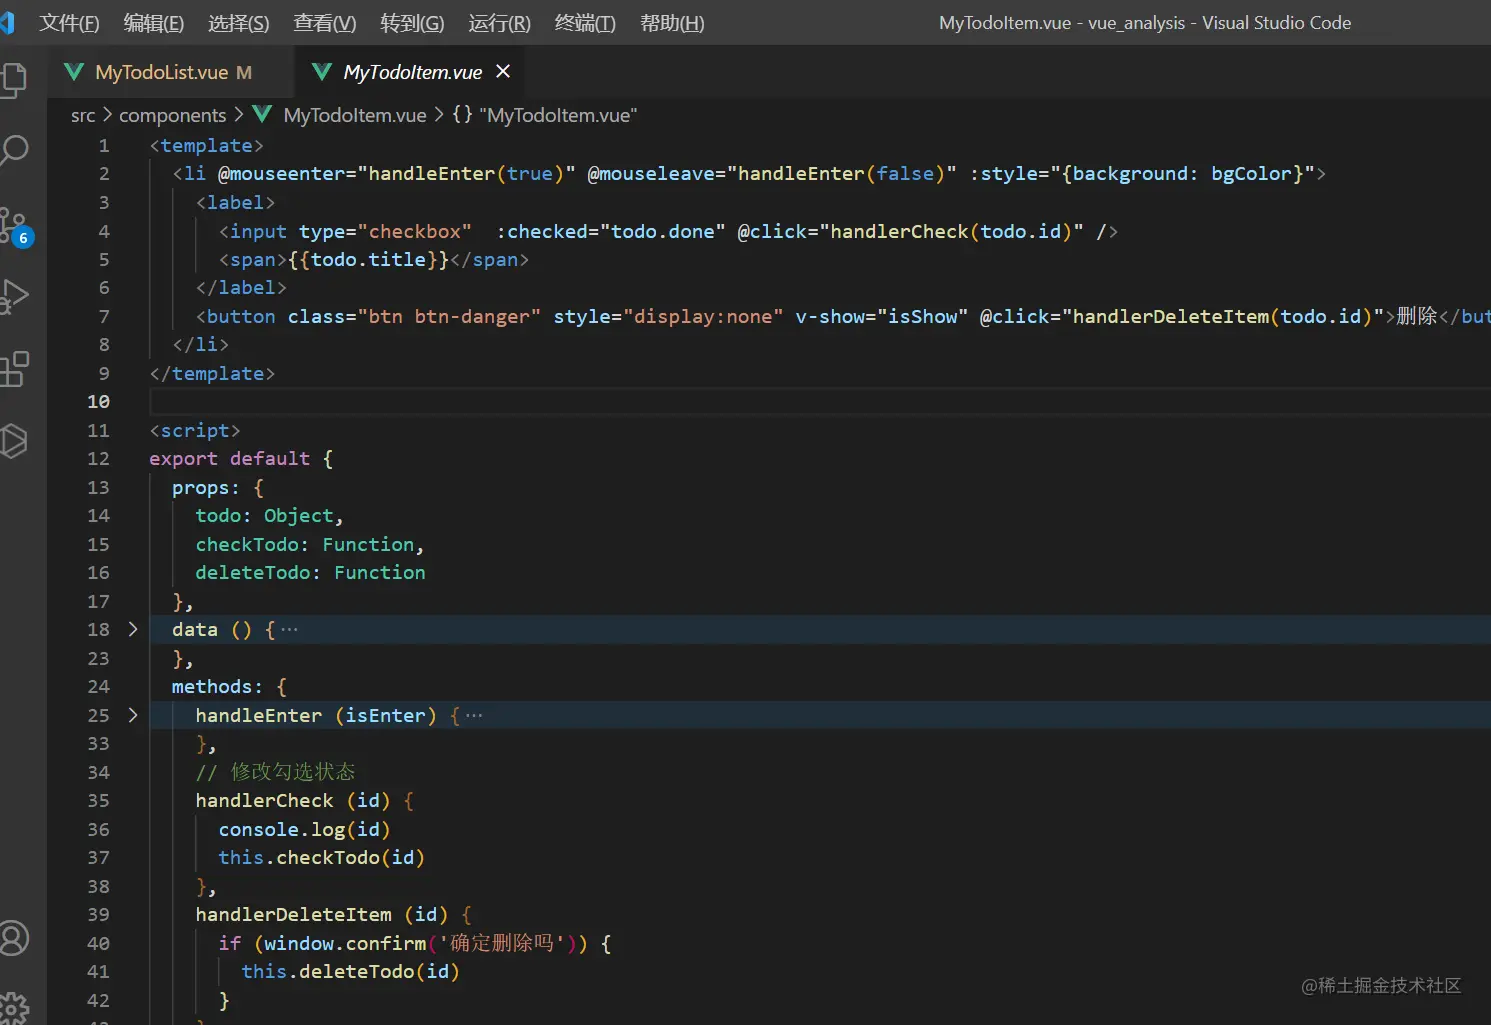The width and height of the screenshot is (1491, 1025).
Task: Click '{{todo.title}}' on line 5
Action: (x=369, y=260)
